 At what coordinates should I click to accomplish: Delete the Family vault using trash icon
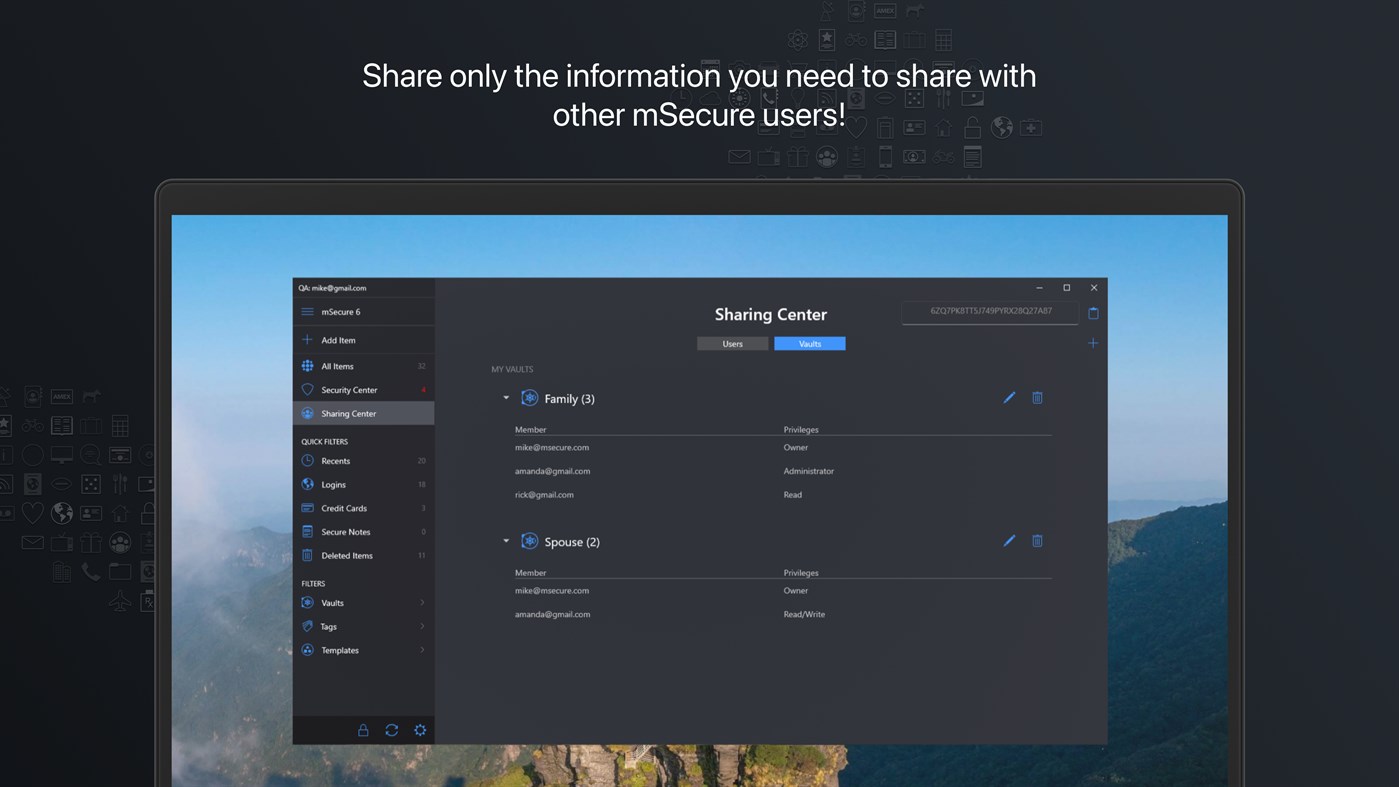point(1037,398)
